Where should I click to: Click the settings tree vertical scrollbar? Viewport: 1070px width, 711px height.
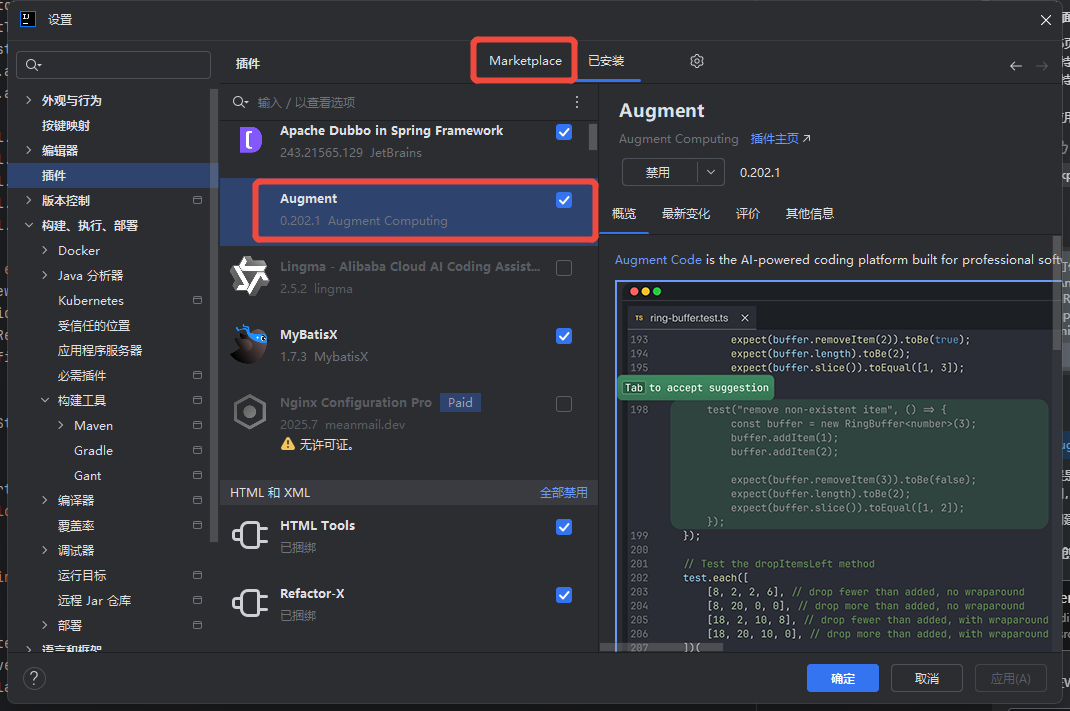coord(214,314)
